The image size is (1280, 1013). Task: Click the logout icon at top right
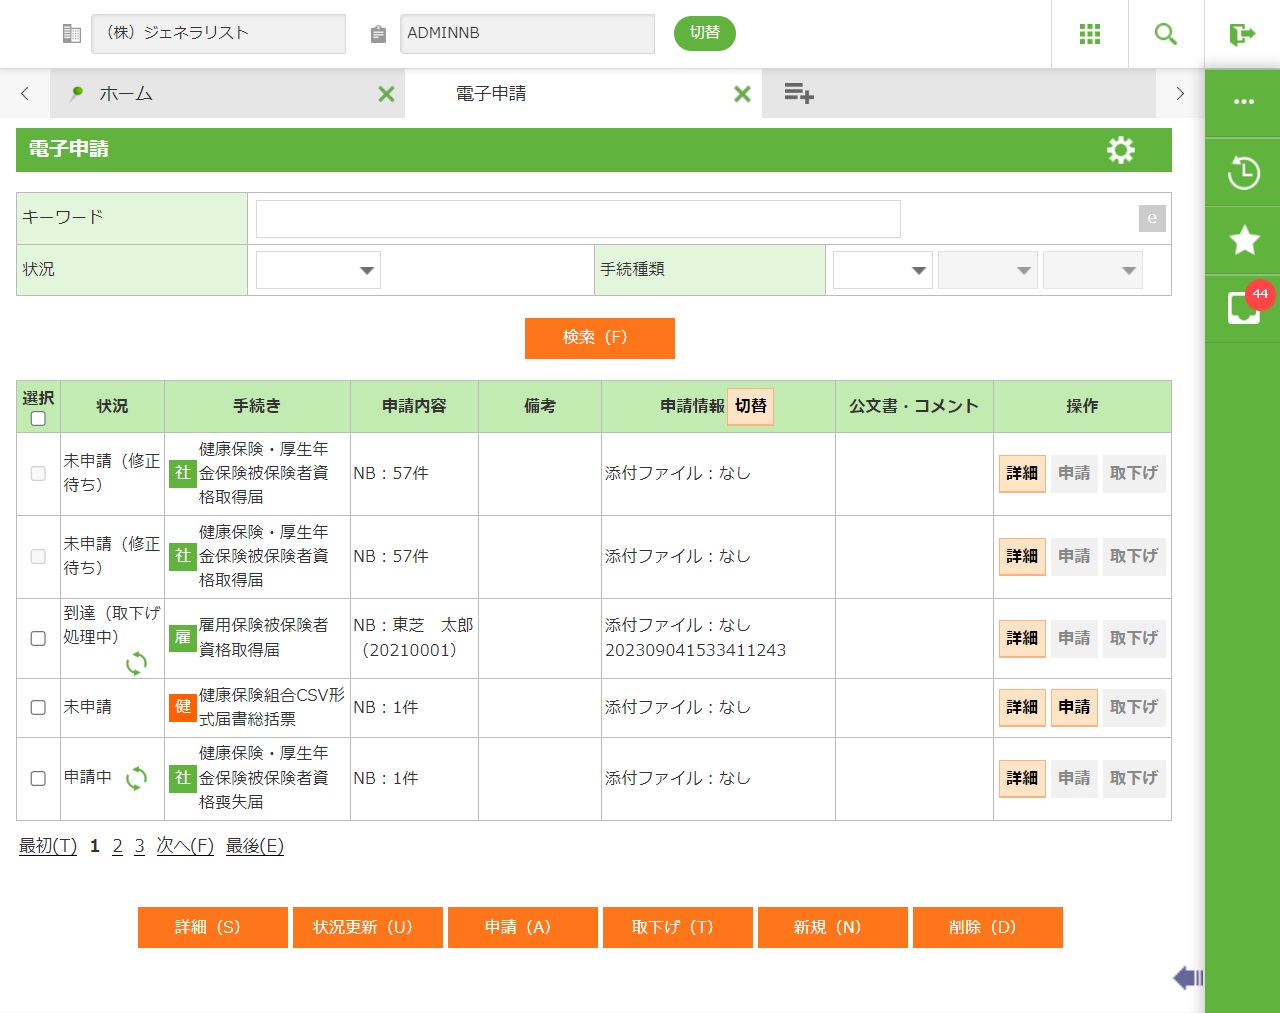(x=1242, y=34)
